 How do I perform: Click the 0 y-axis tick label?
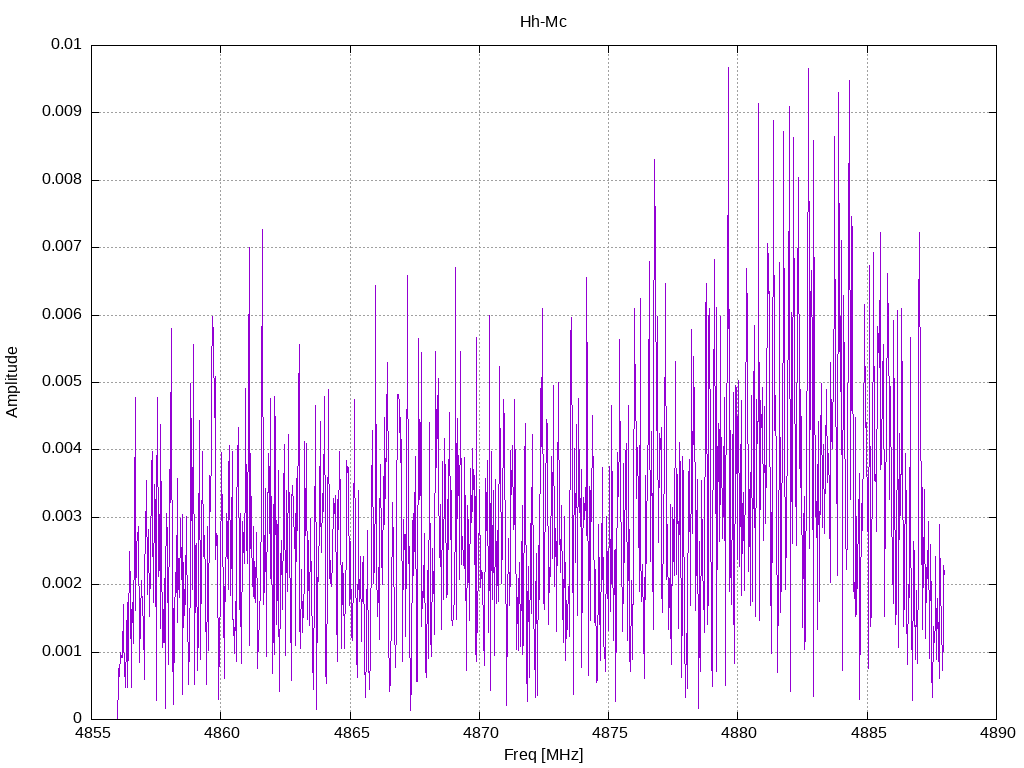pyautogui.click(x=78, y=718)
